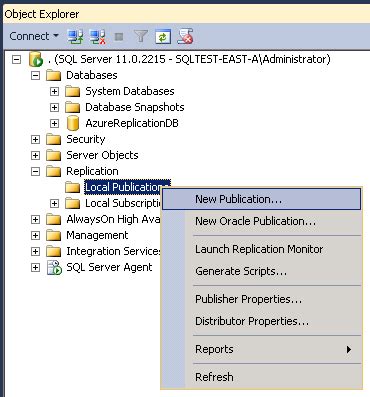Click the Local Subscriptions folder icon
The image size is (370, 397).
[72, 203]
